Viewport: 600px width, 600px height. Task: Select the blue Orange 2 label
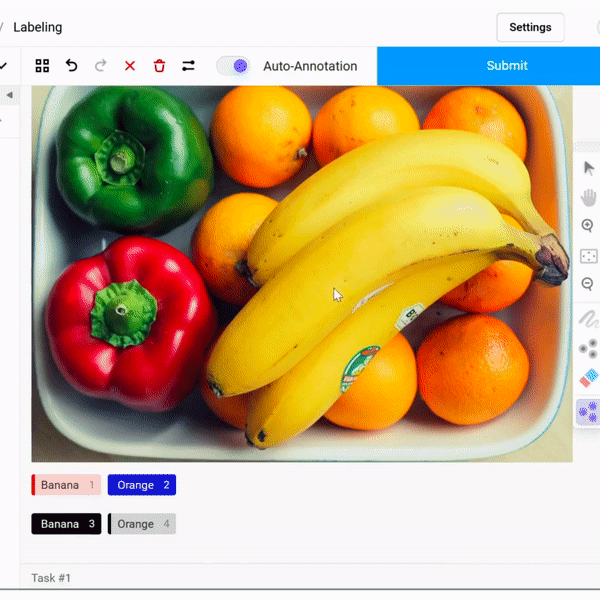click(142, 485)
